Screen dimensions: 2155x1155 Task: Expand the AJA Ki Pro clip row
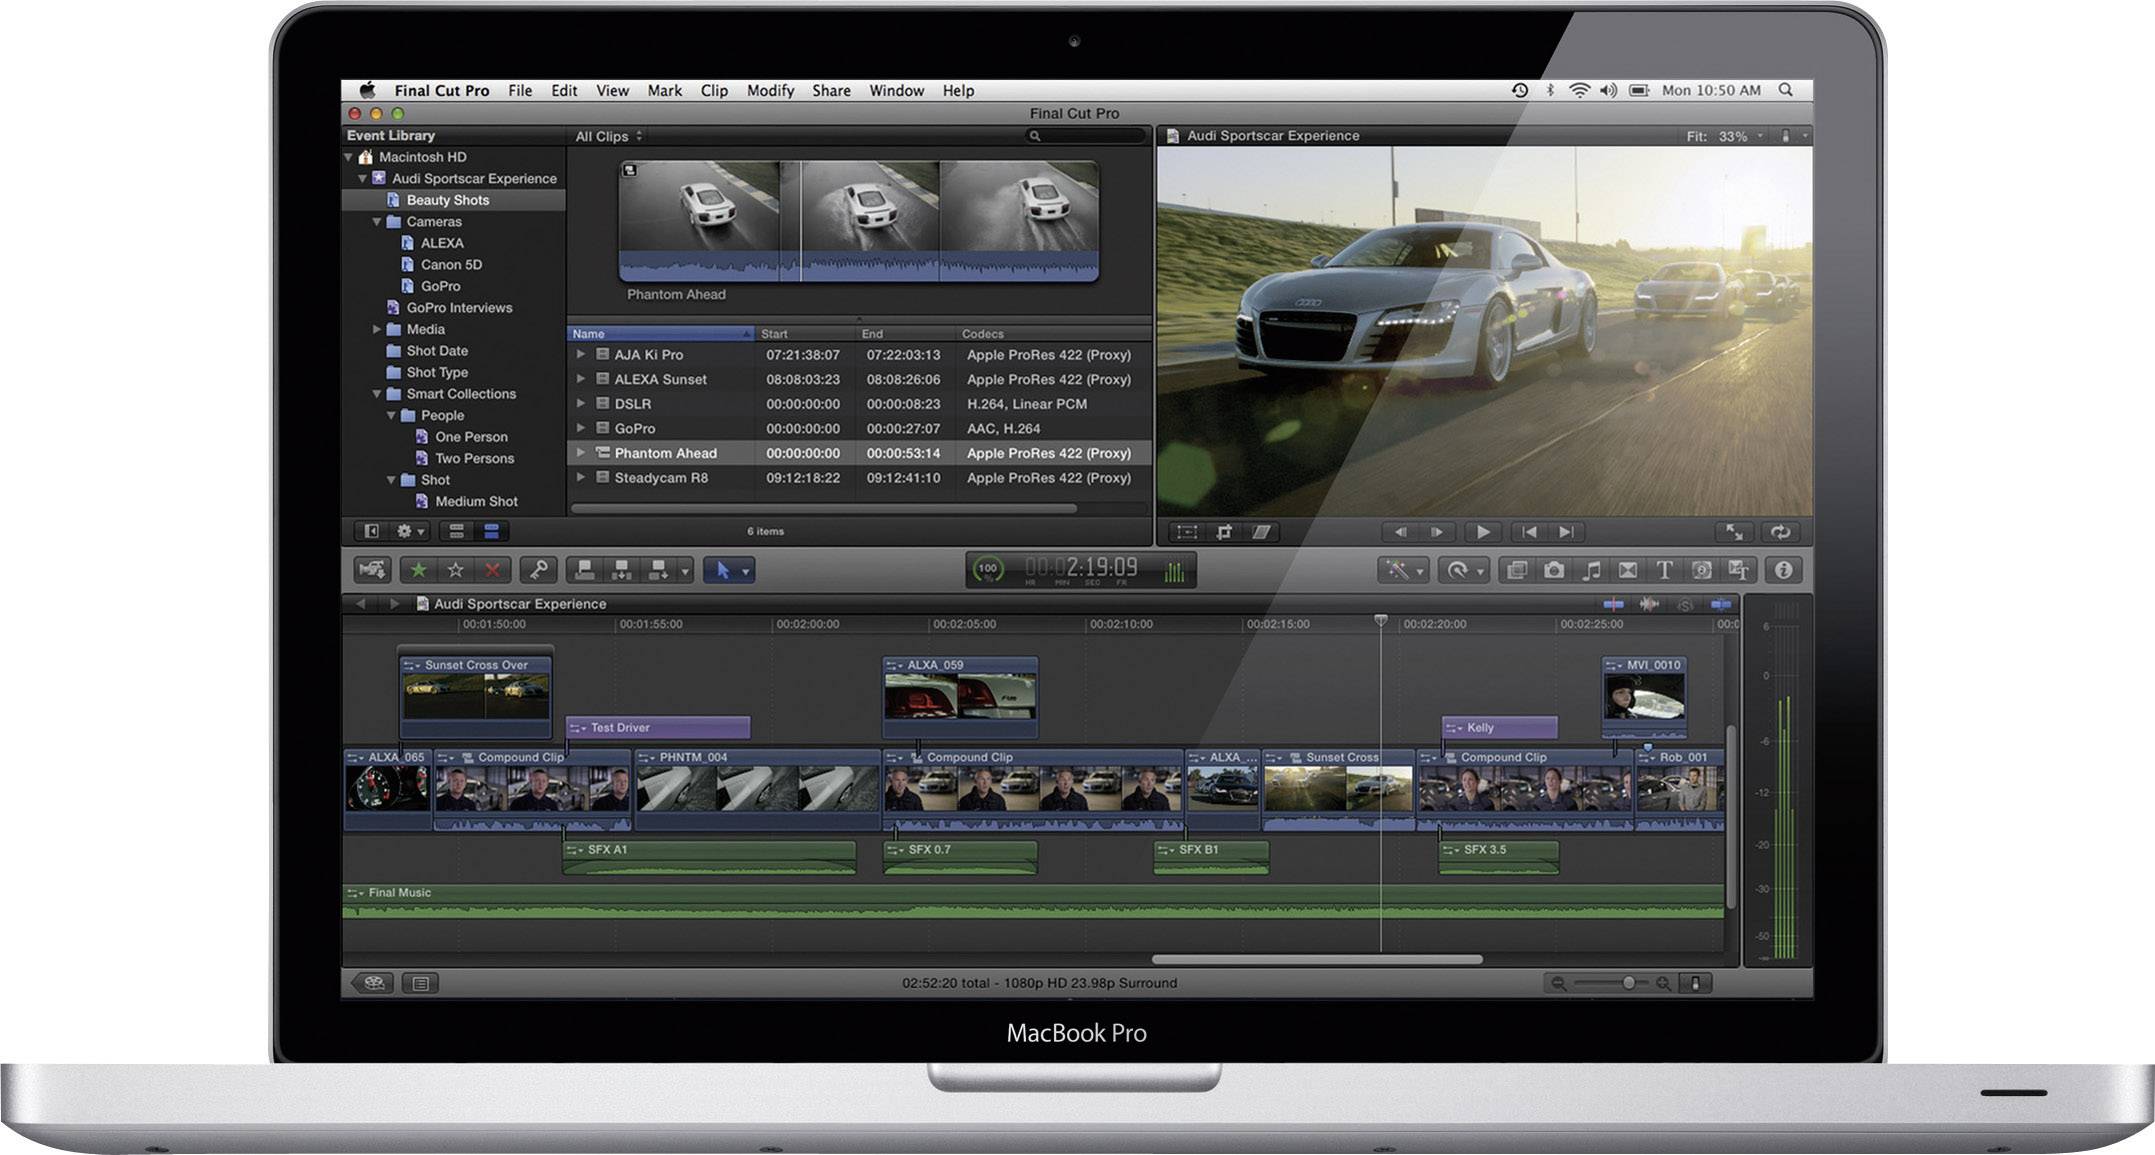(580, 354)
